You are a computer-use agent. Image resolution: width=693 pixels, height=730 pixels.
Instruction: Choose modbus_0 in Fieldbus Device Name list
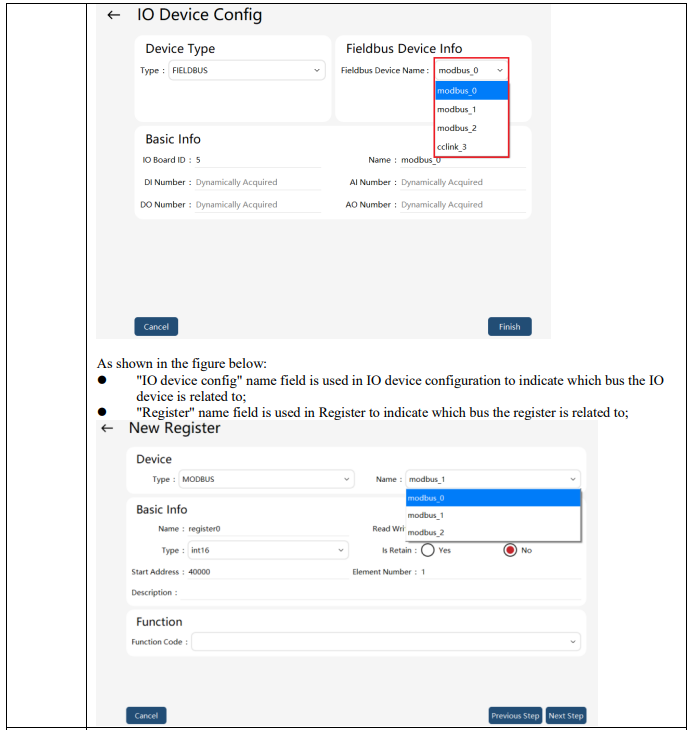(471, 91)
